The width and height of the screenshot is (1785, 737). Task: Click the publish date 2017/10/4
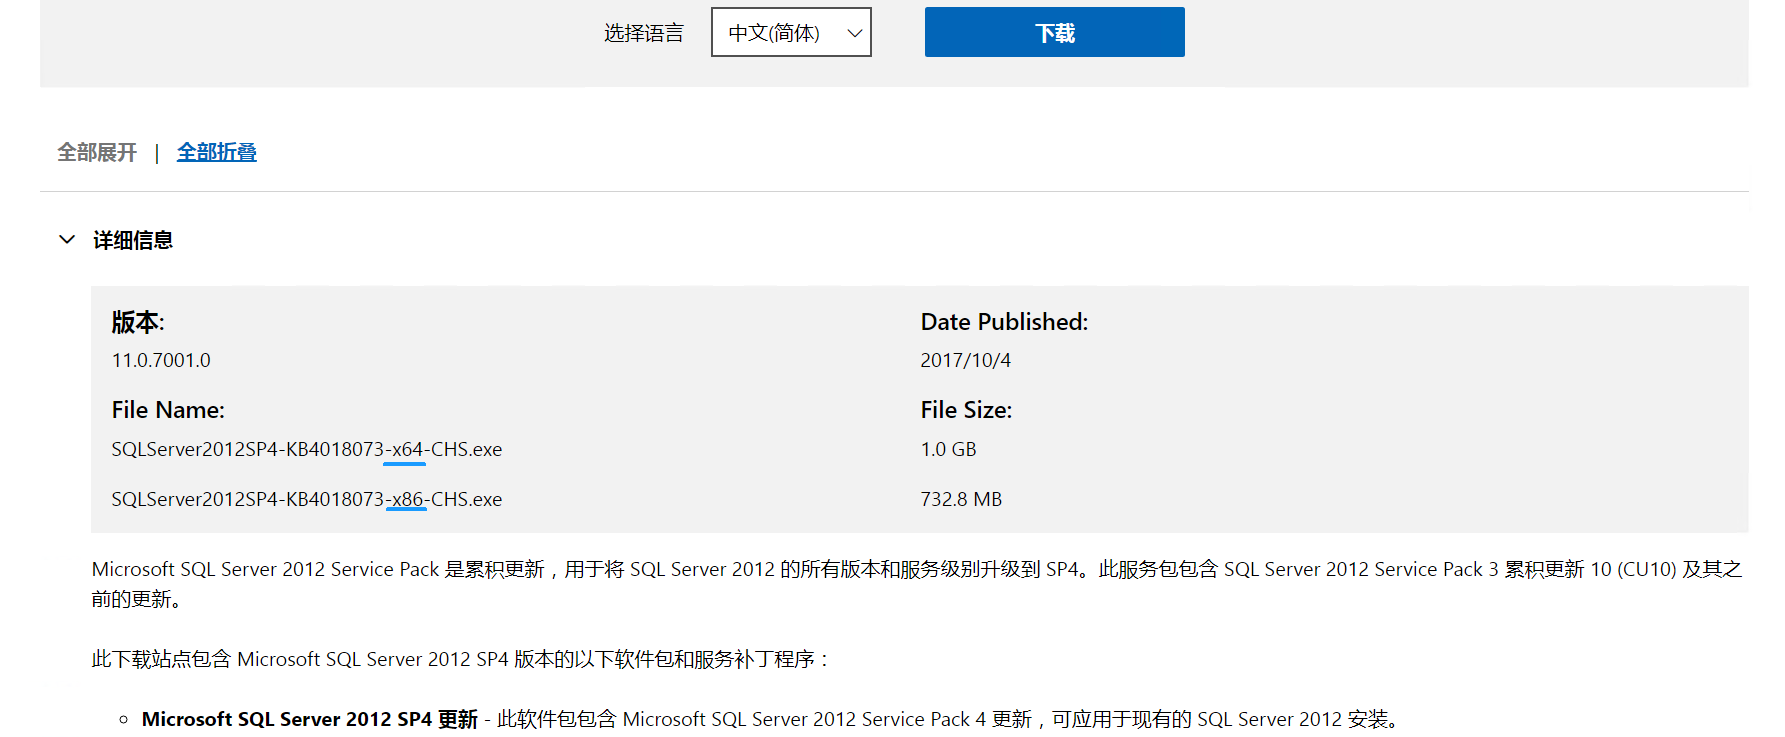pyautogui.click(x=966, y=360)
